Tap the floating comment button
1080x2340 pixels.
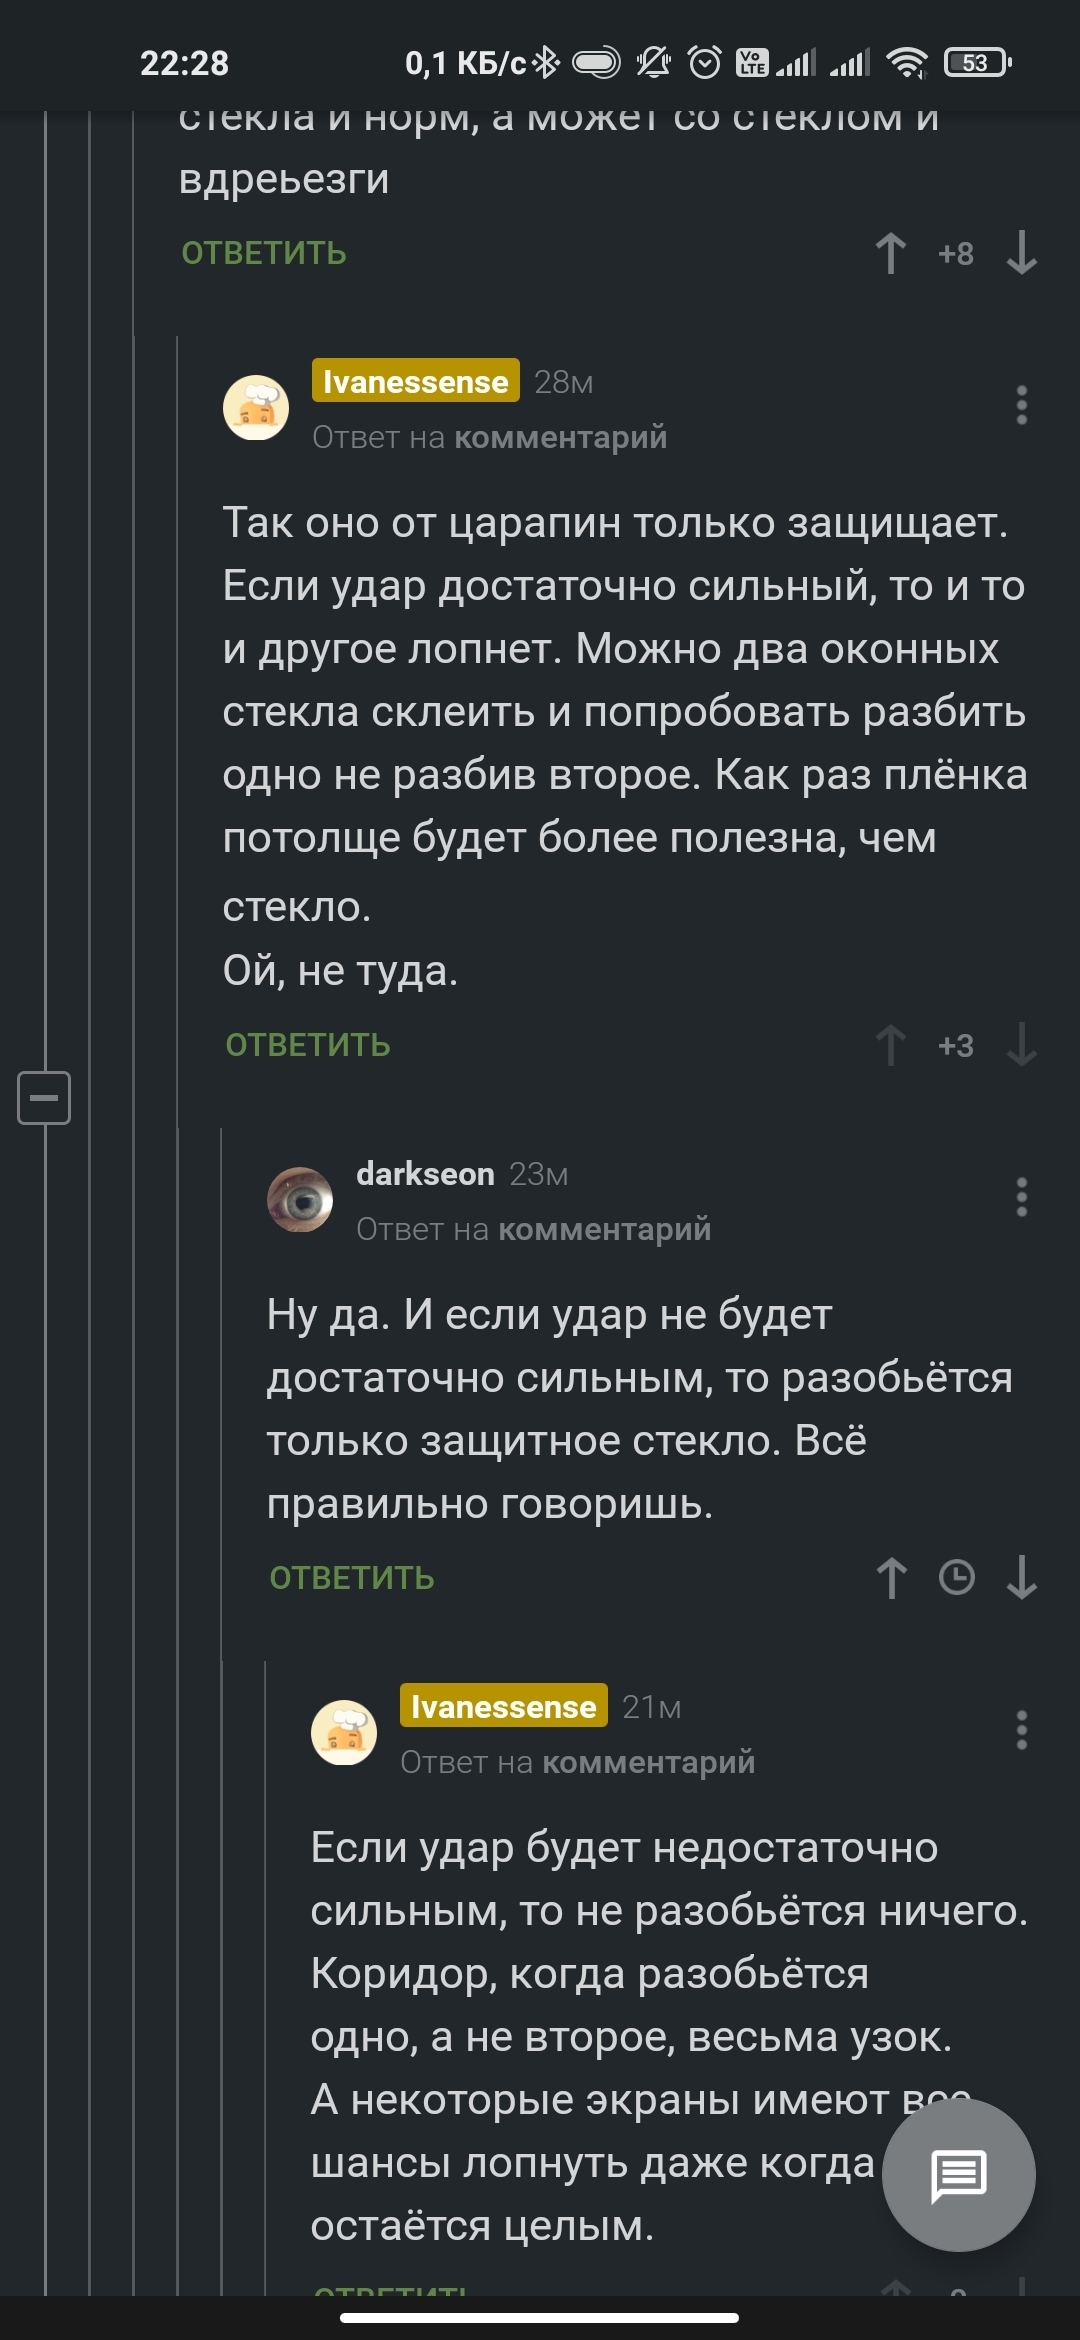coord(958,2175)
